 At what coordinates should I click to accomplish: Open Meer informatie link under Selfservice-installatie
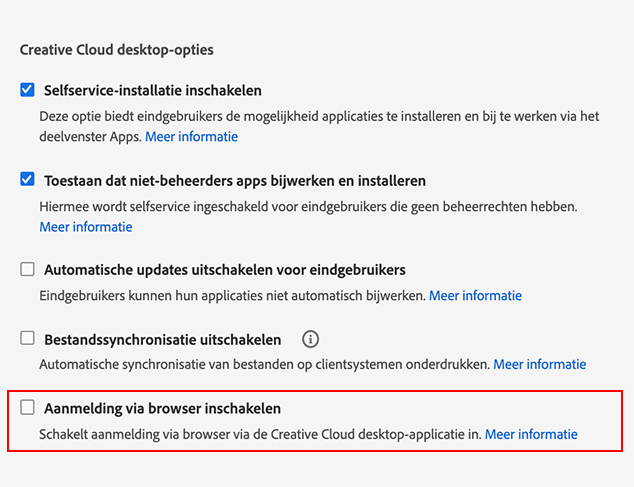191,136
